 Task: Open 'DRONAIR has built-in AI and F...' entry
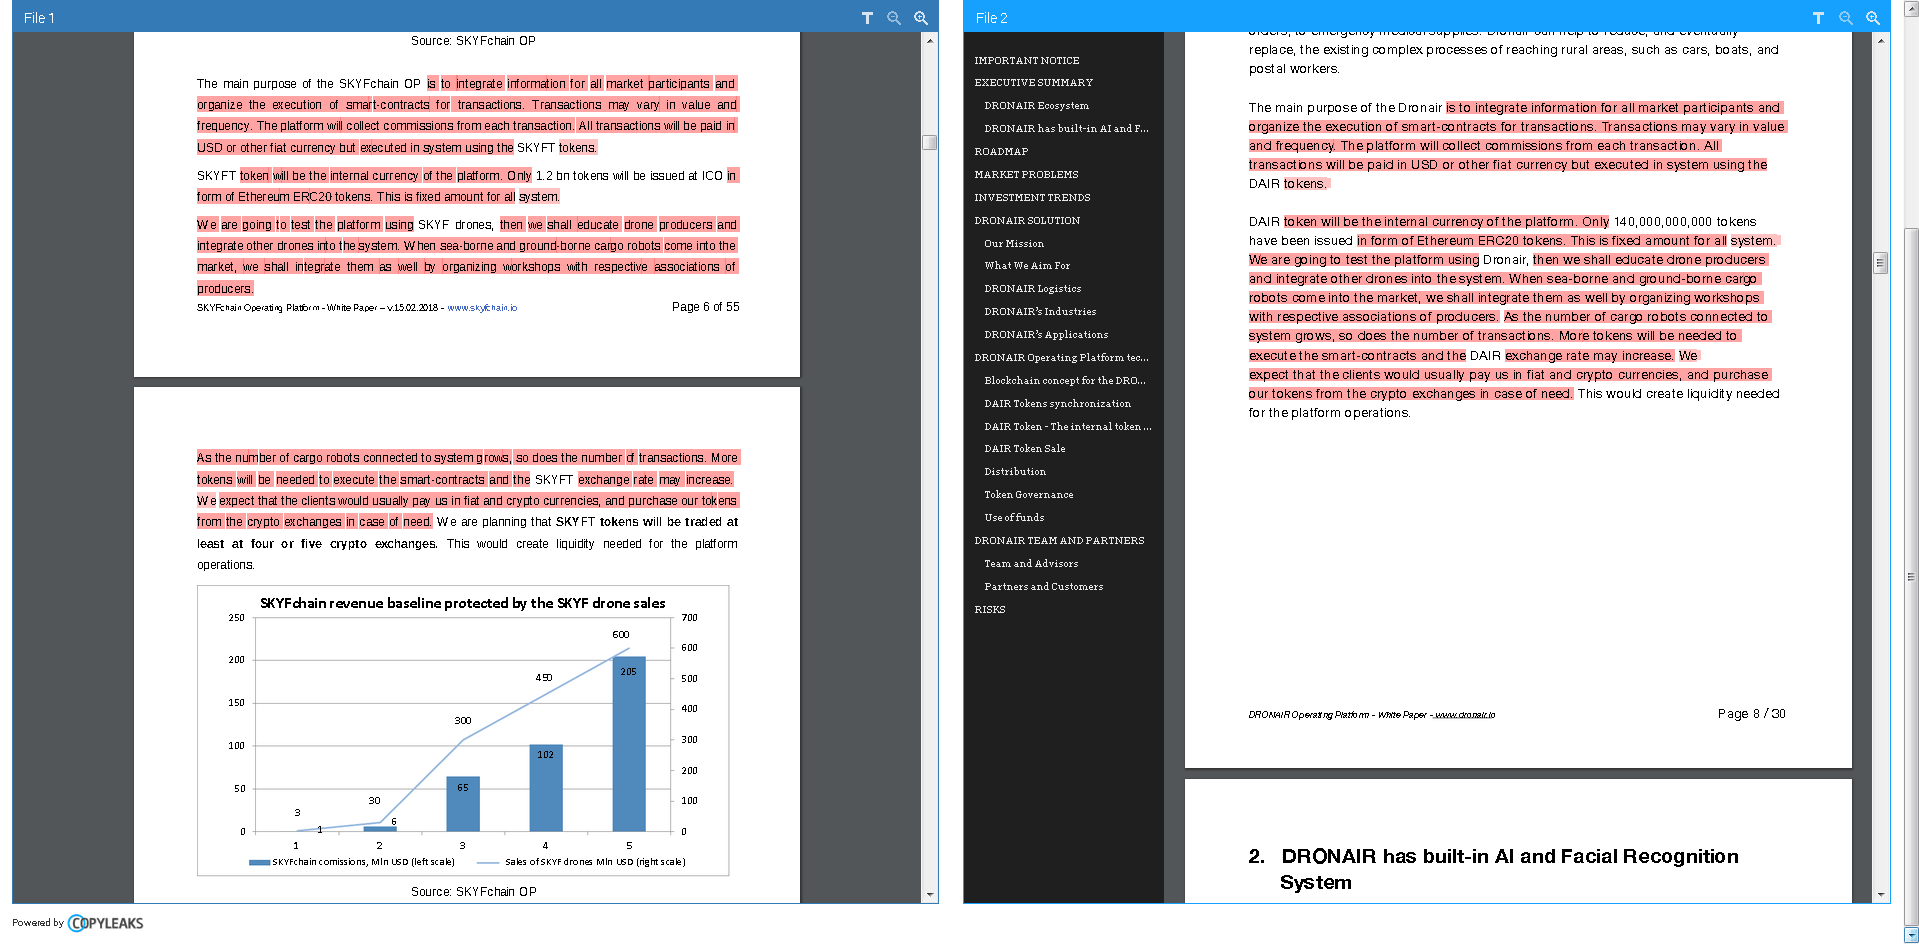point(1066,129)
